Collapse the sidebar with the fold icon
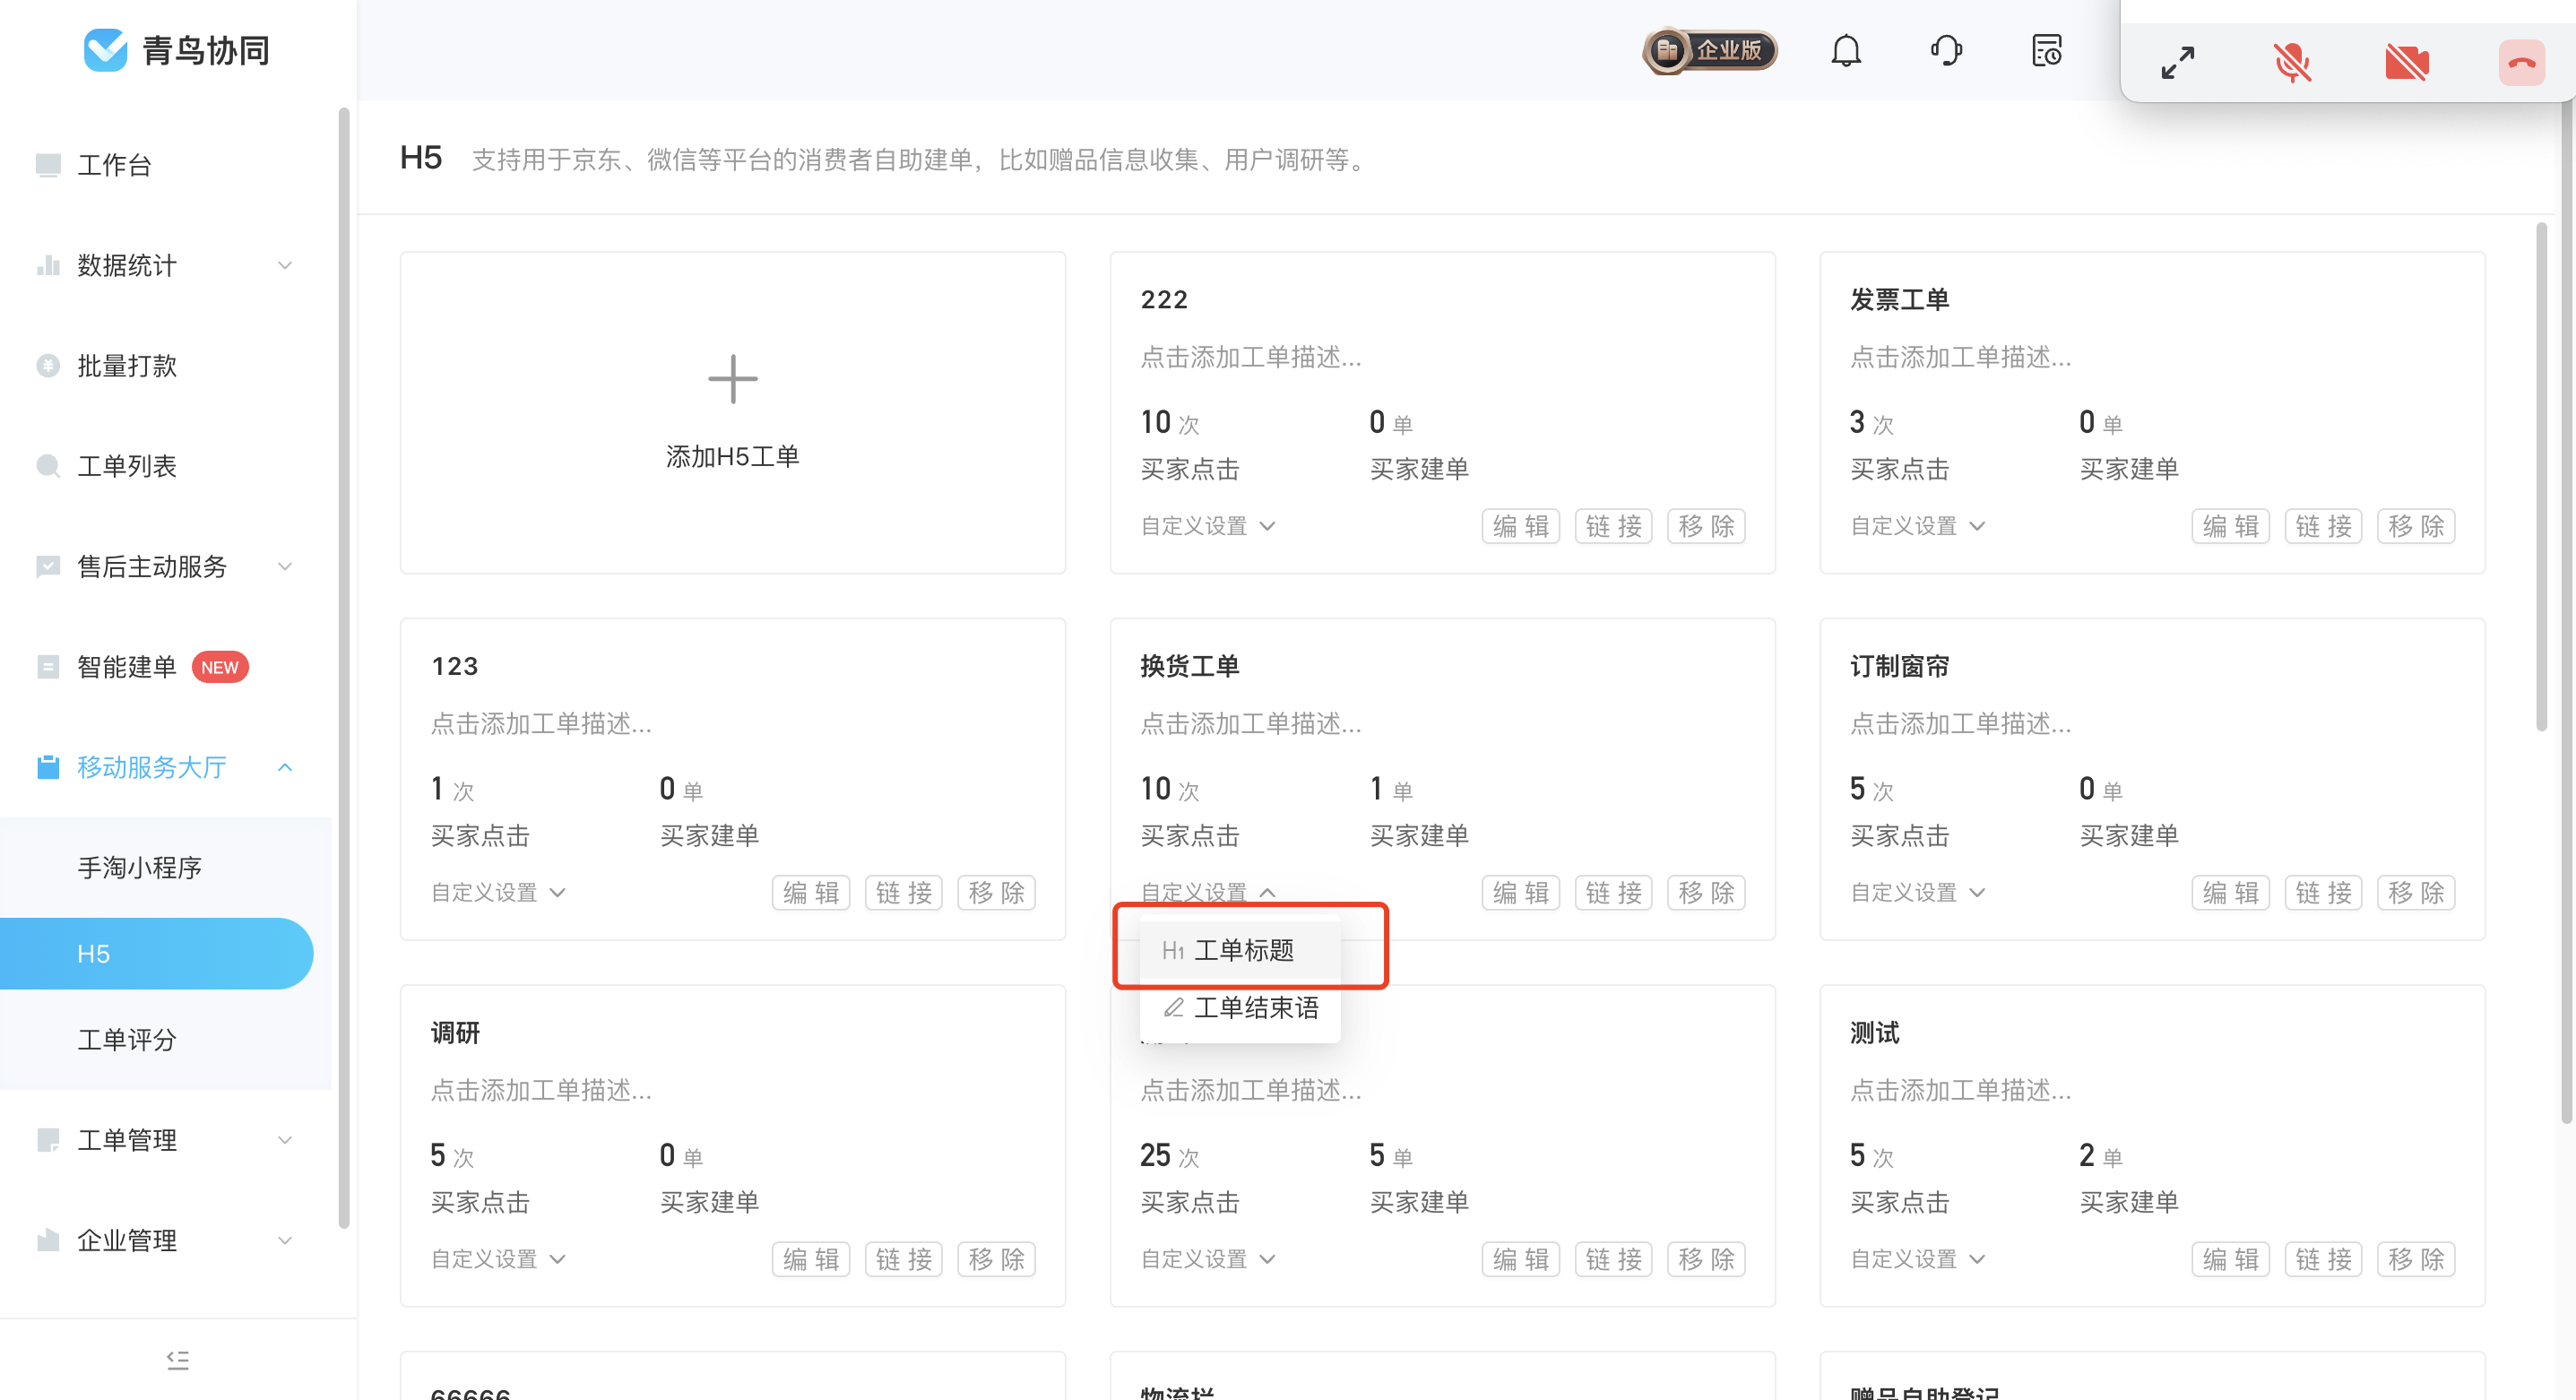 178,1359
